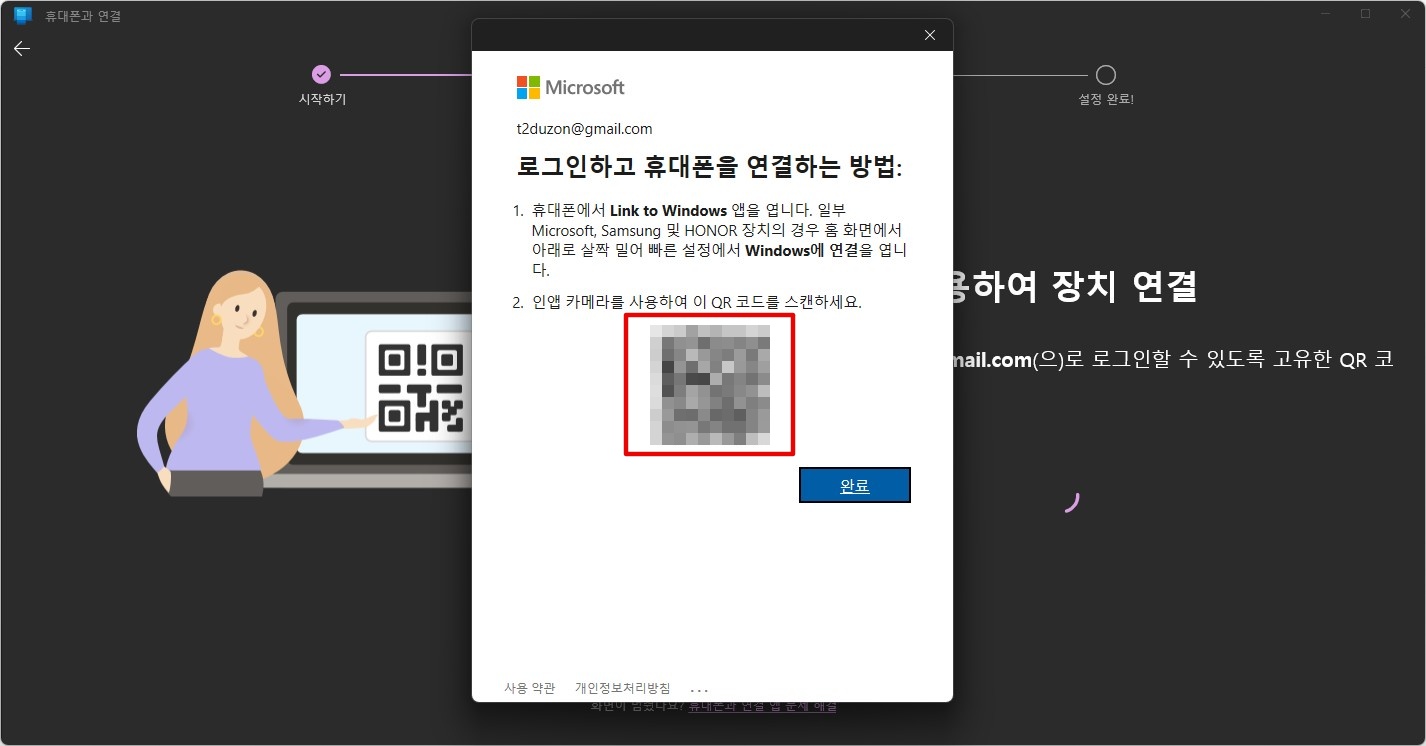Click the 설정 완료! step label
This screenshot has width=1426, height=746.
1106,100
